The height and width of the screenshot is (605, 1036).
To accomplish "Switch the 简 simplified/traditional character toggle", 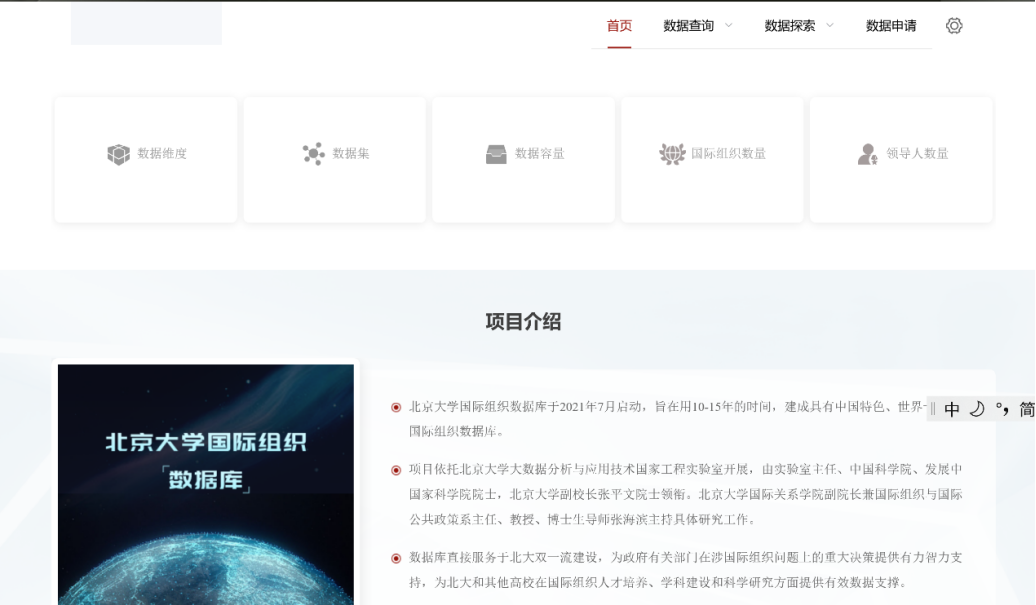I will tap(1026, 409).
